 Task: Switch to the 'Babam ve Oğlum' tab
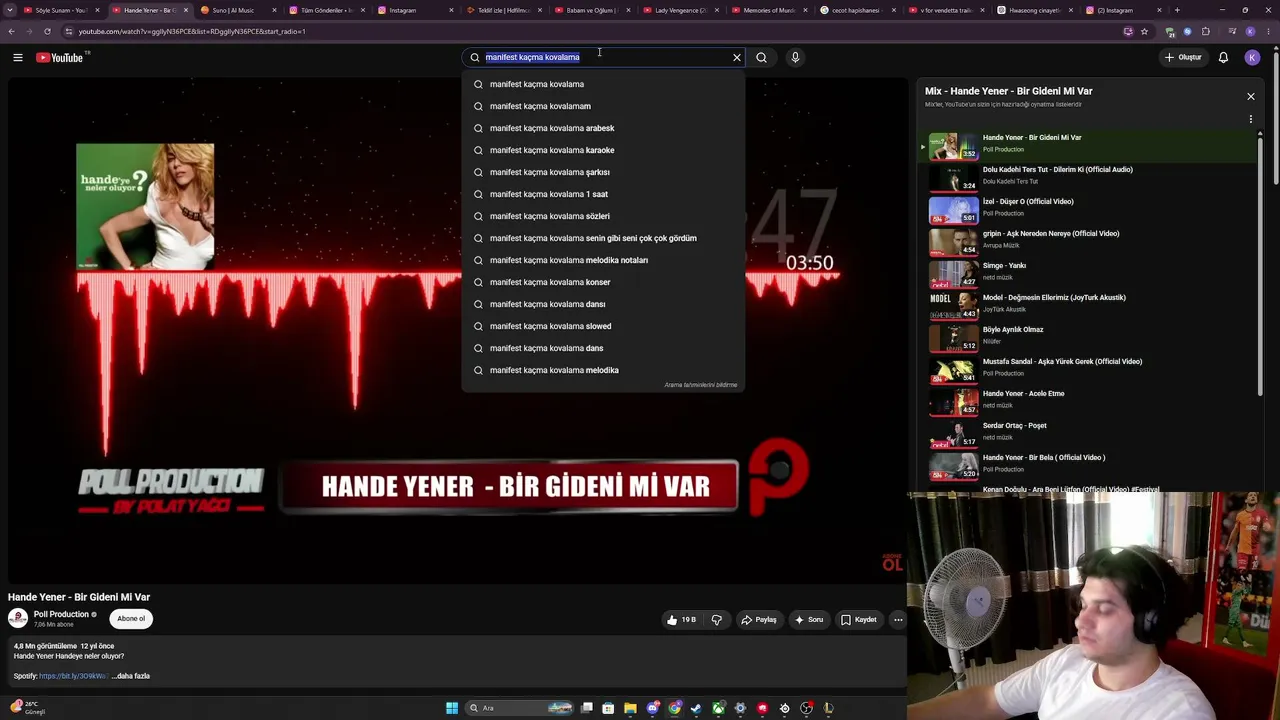(594, 10)
